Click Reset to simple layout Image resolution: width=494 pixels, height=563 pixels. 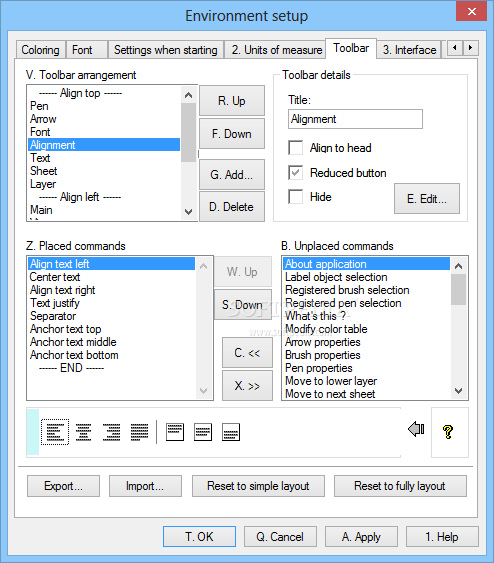(x=258, y=486)
